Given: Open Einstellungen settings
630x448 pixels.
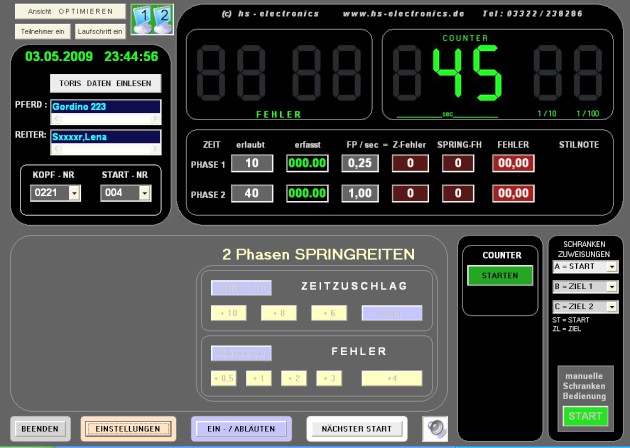Looking at the screenshot, I should pos(128,429).
